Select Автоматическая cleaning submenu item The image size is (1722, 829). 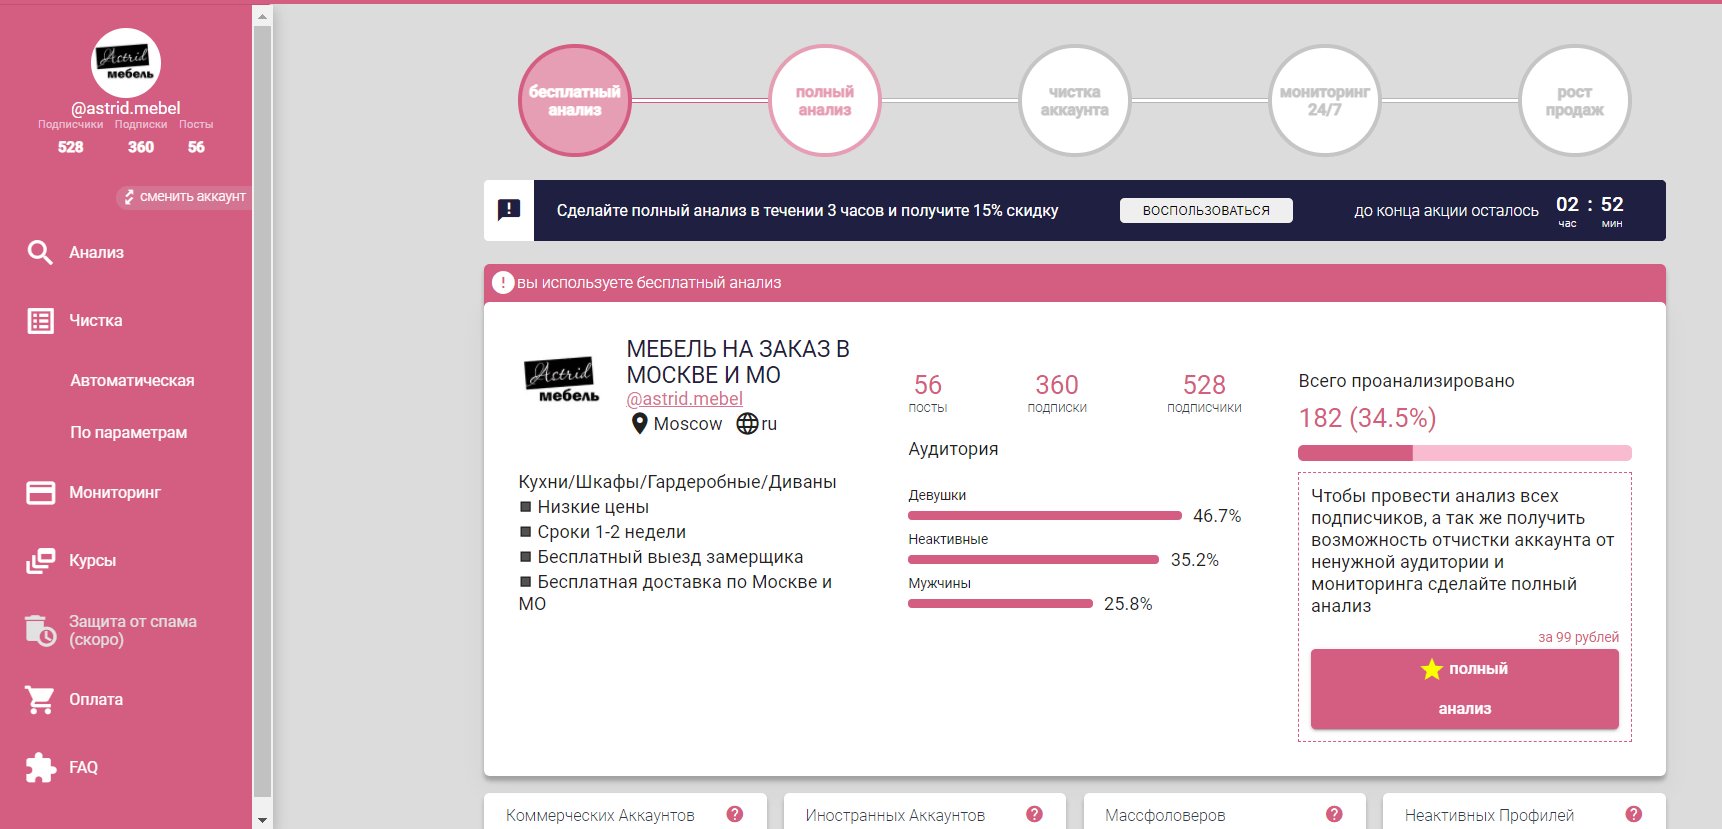coord(132,381)
